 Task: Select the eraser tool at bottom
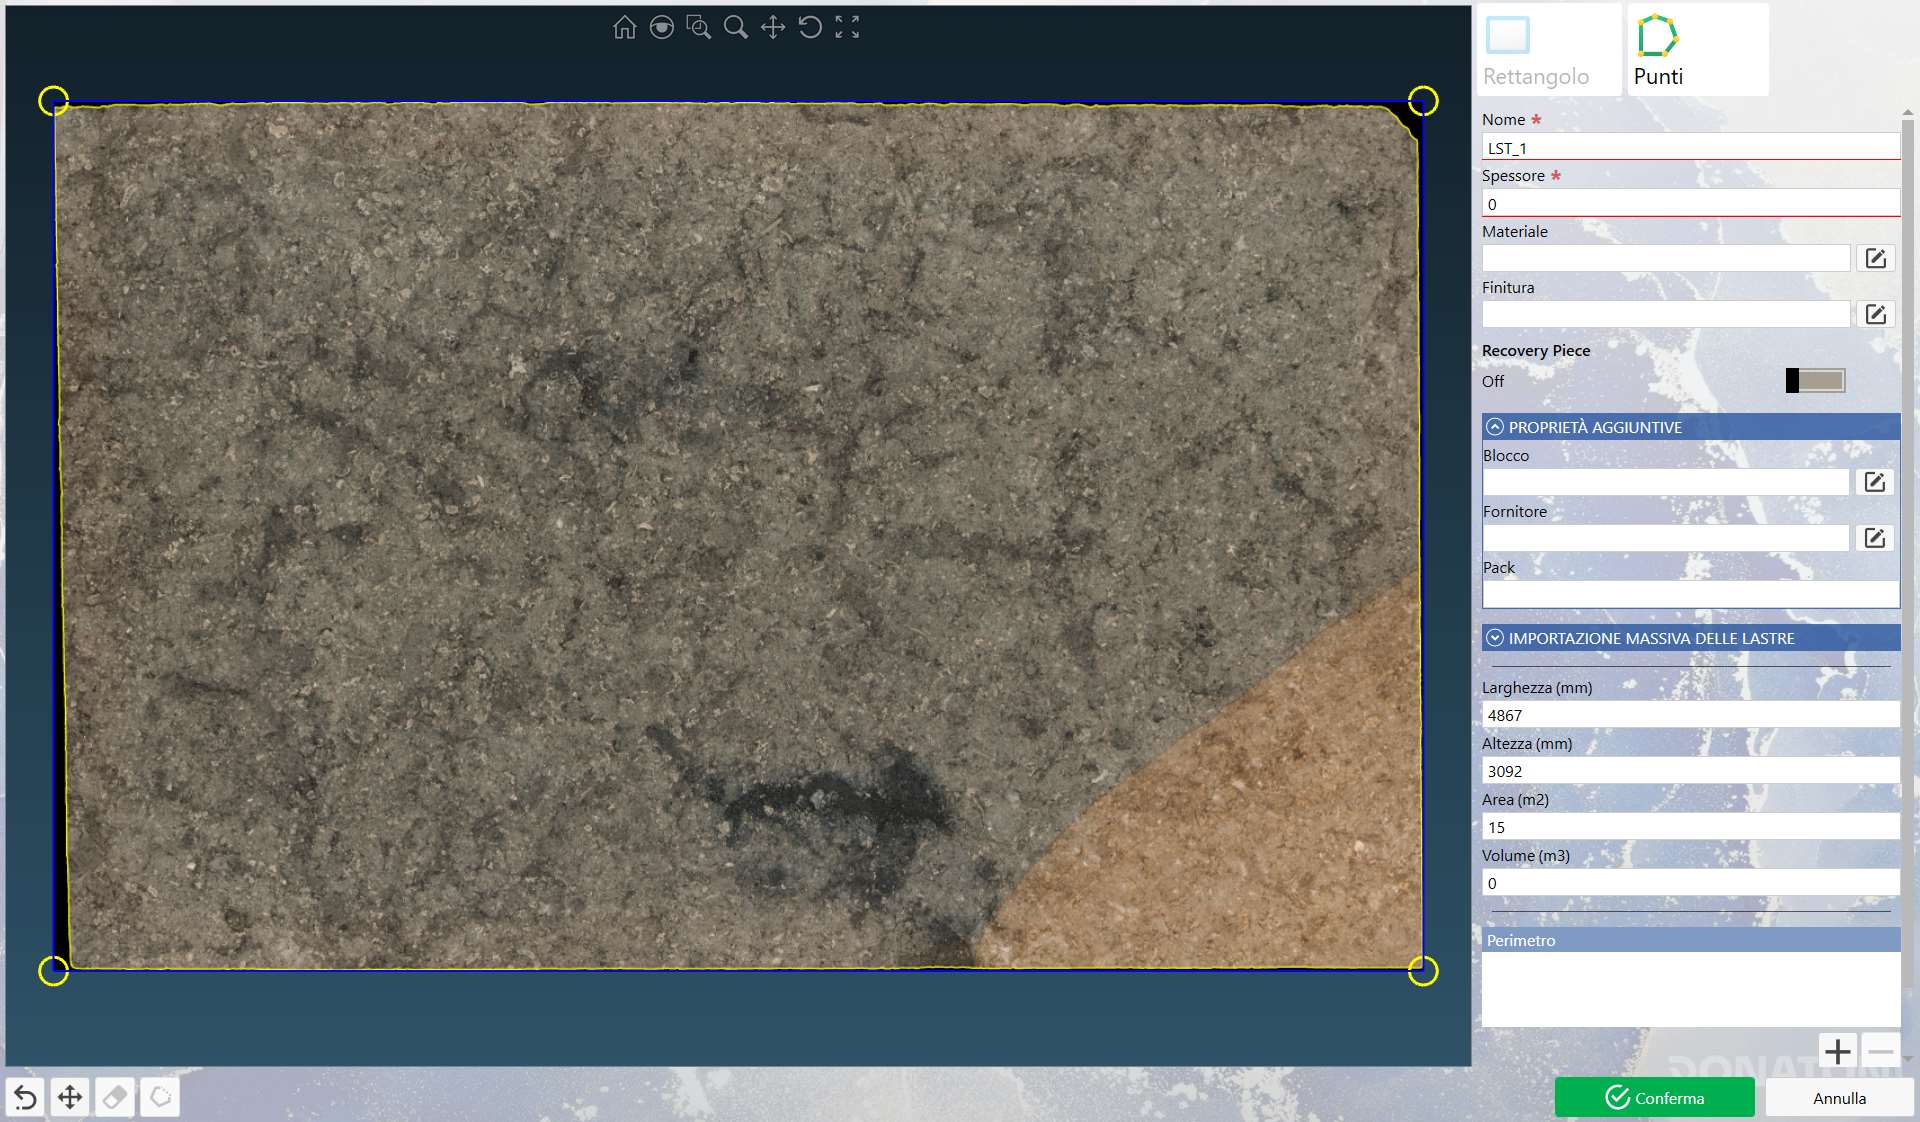[x=115, y=1098]
